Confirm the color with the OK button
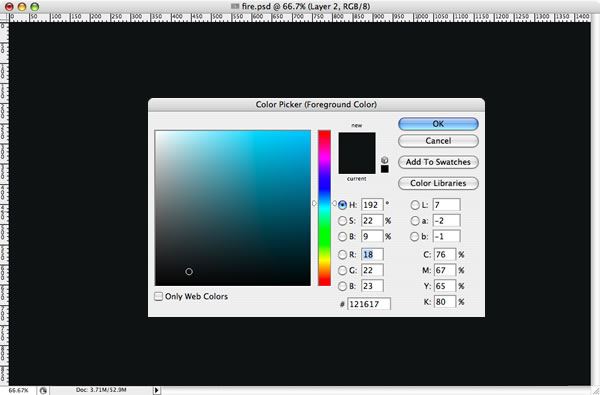Image resolution: width=600 pixels, height=395 pixels. tap(438, 124)
